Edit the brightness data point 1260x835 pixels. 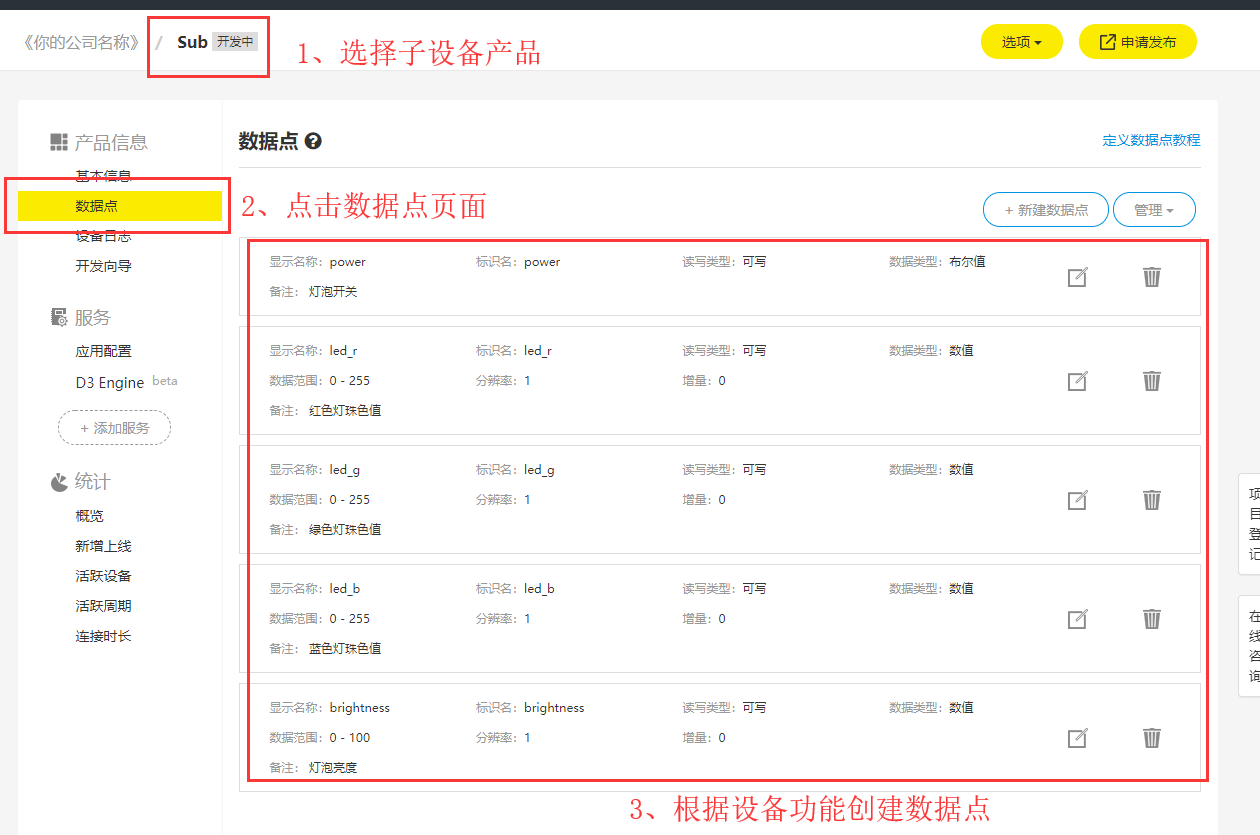click(x=1077, y=737)
